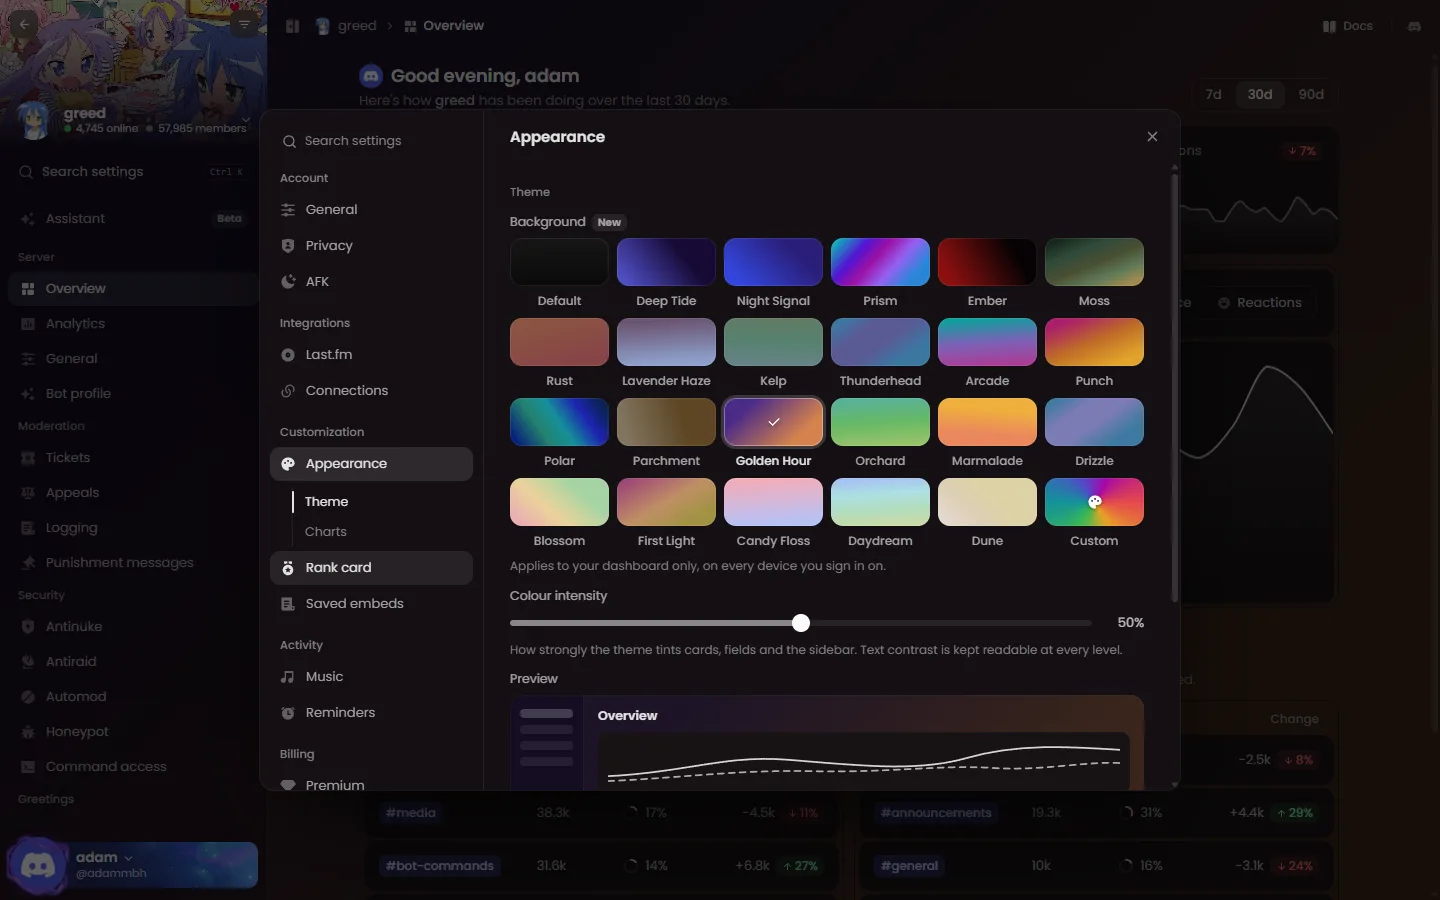Click the dialog vertical scrollbar
This screenshot has width=1440, height=900.
pyautogui.click(x=1174, y=390)
